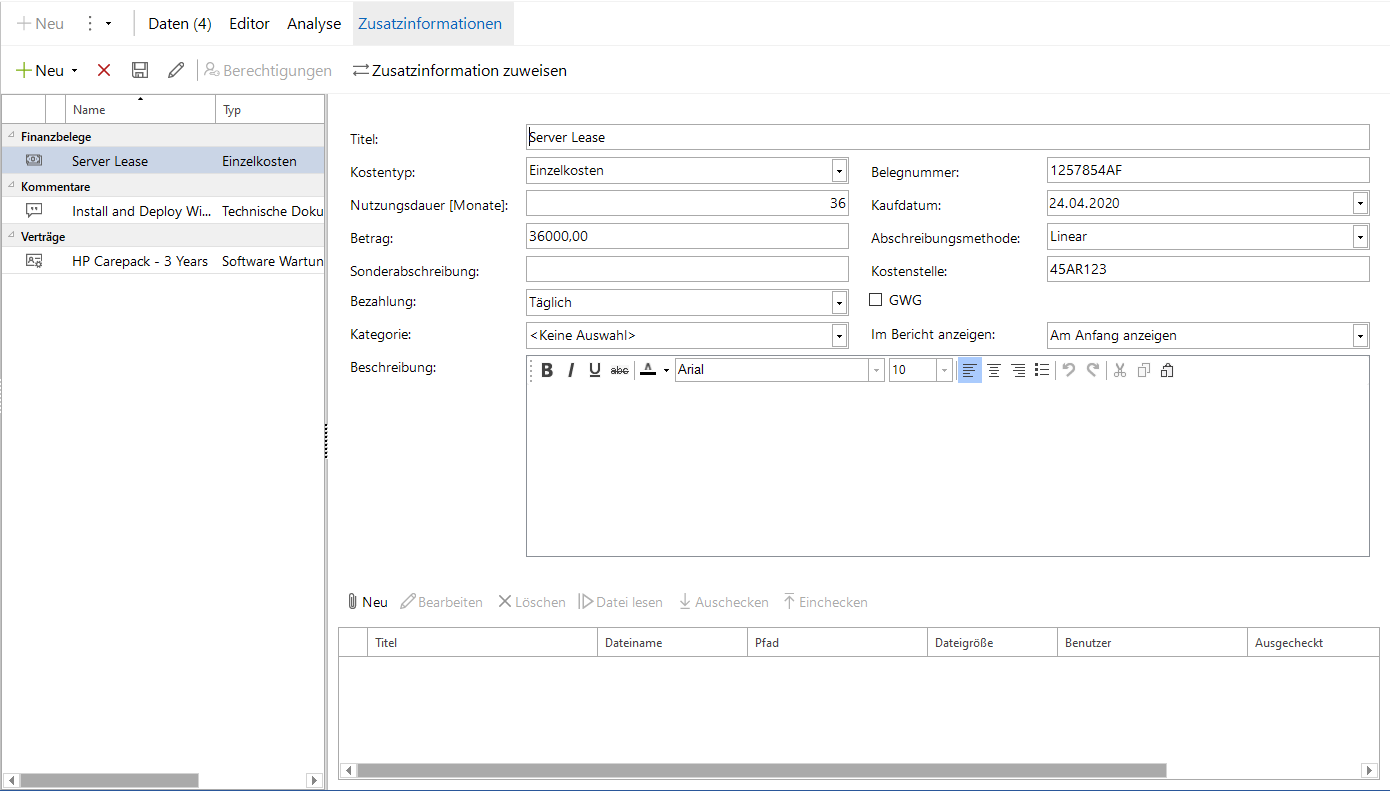The height and width of the screenshot is (791, 1390).
Task: Select the Install and Deploy Wi... entry
Action: click(x=163, y=211)
